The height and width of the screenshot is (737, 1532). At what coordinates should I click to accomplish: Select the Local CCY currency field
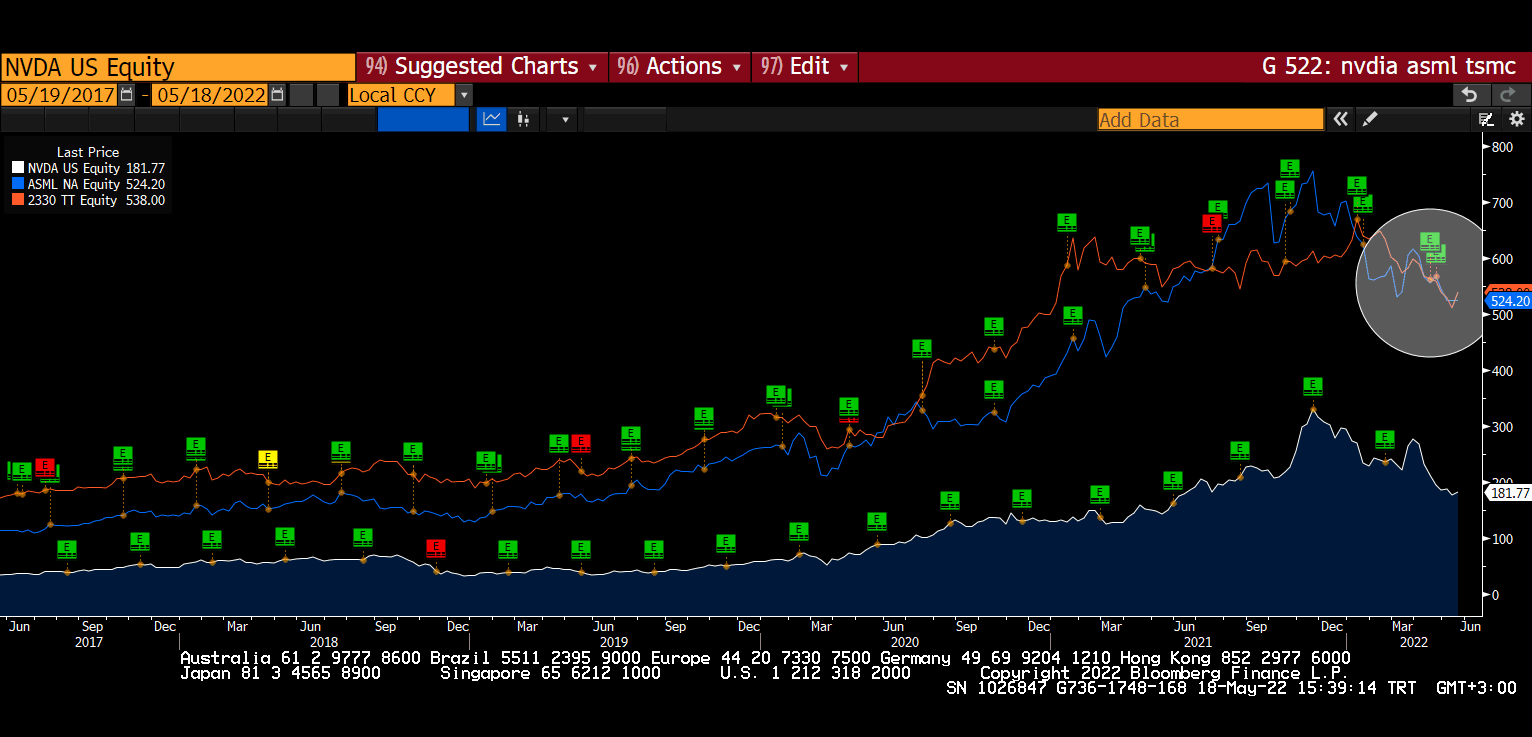point(401,95)
